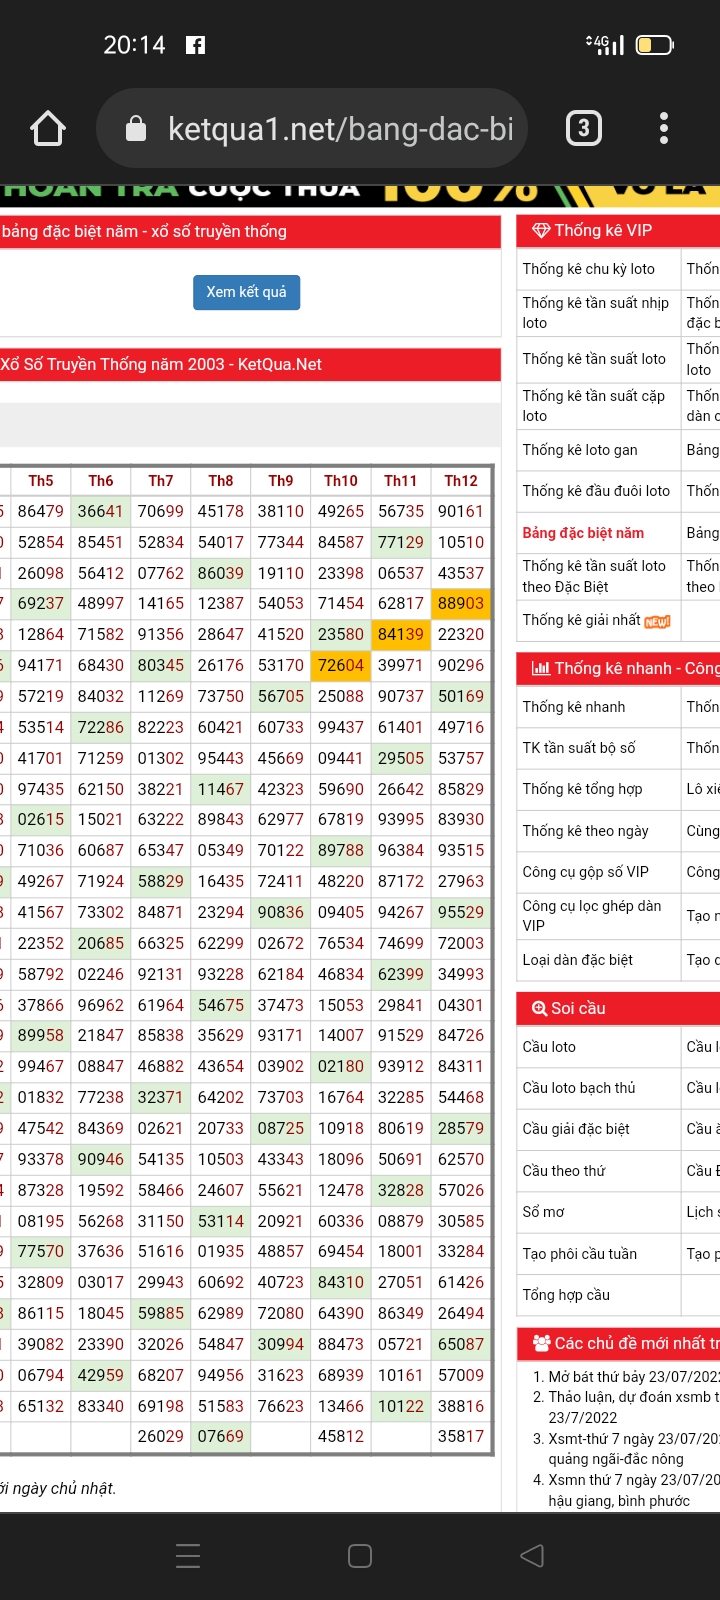Open Cầu loto bạch thủ link
This screenshot has width=720, height=1600.
(578, 1088)
